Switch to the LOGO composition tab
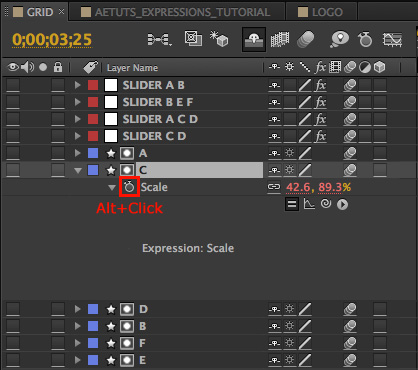 pyautogui.click(x=320, y=12)
